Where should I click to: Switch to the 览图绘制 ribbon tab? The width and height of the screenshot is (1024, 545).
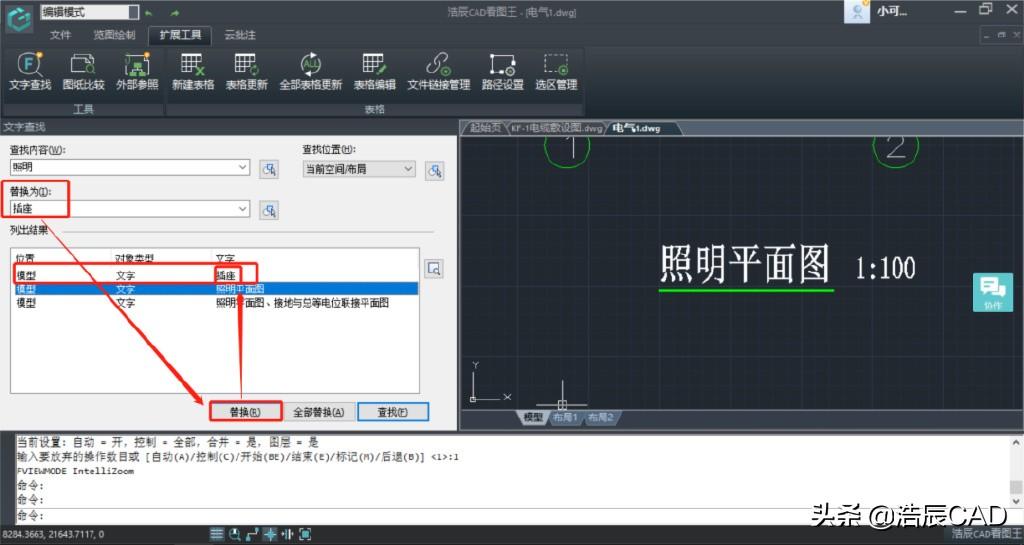pos(114,35)
